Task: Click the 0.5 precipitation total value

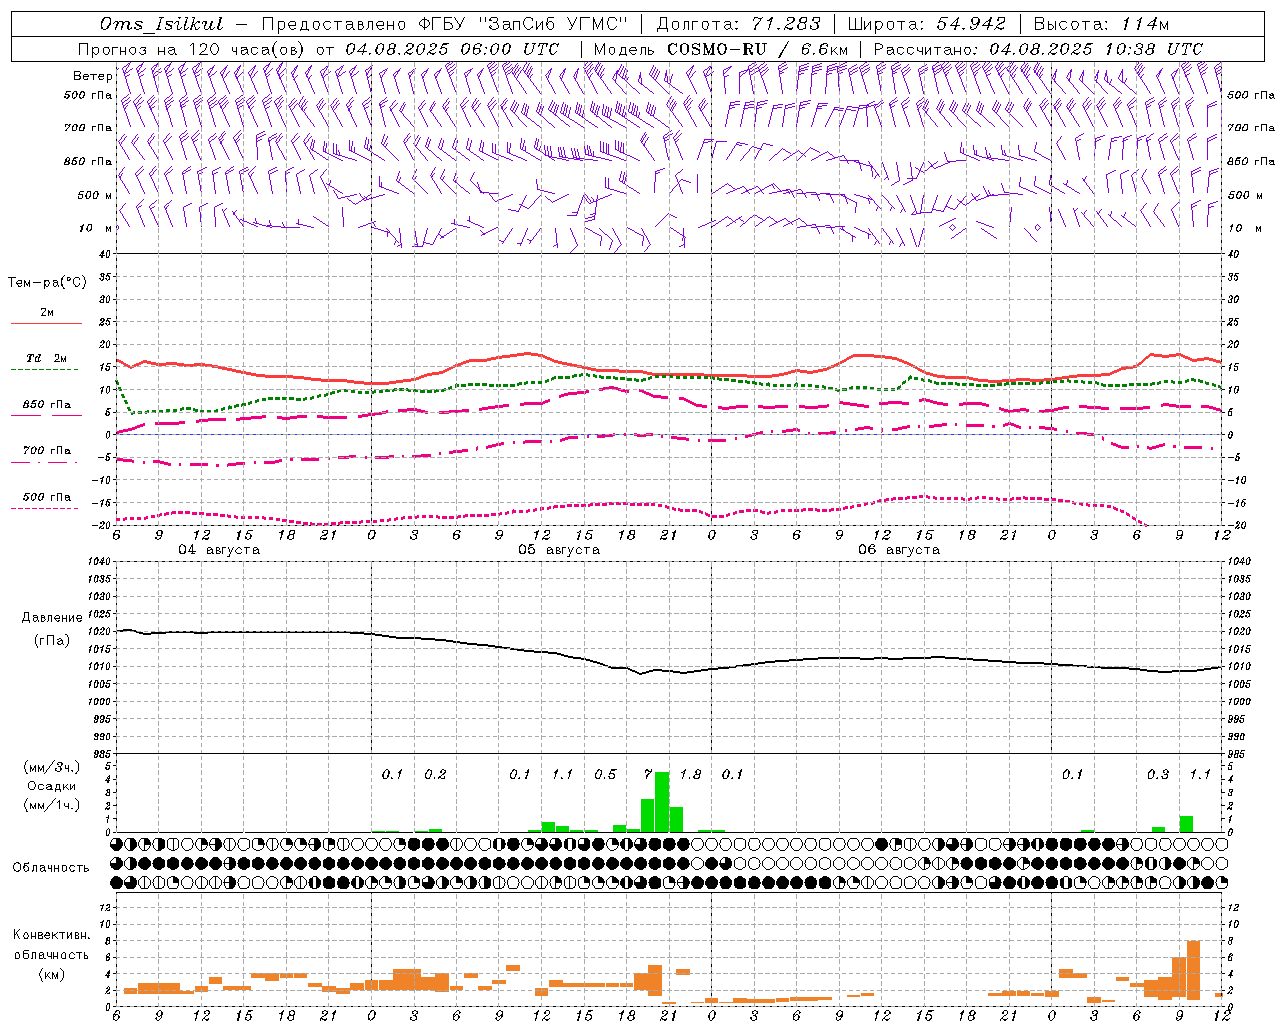Action: click(x=605, y=774)
